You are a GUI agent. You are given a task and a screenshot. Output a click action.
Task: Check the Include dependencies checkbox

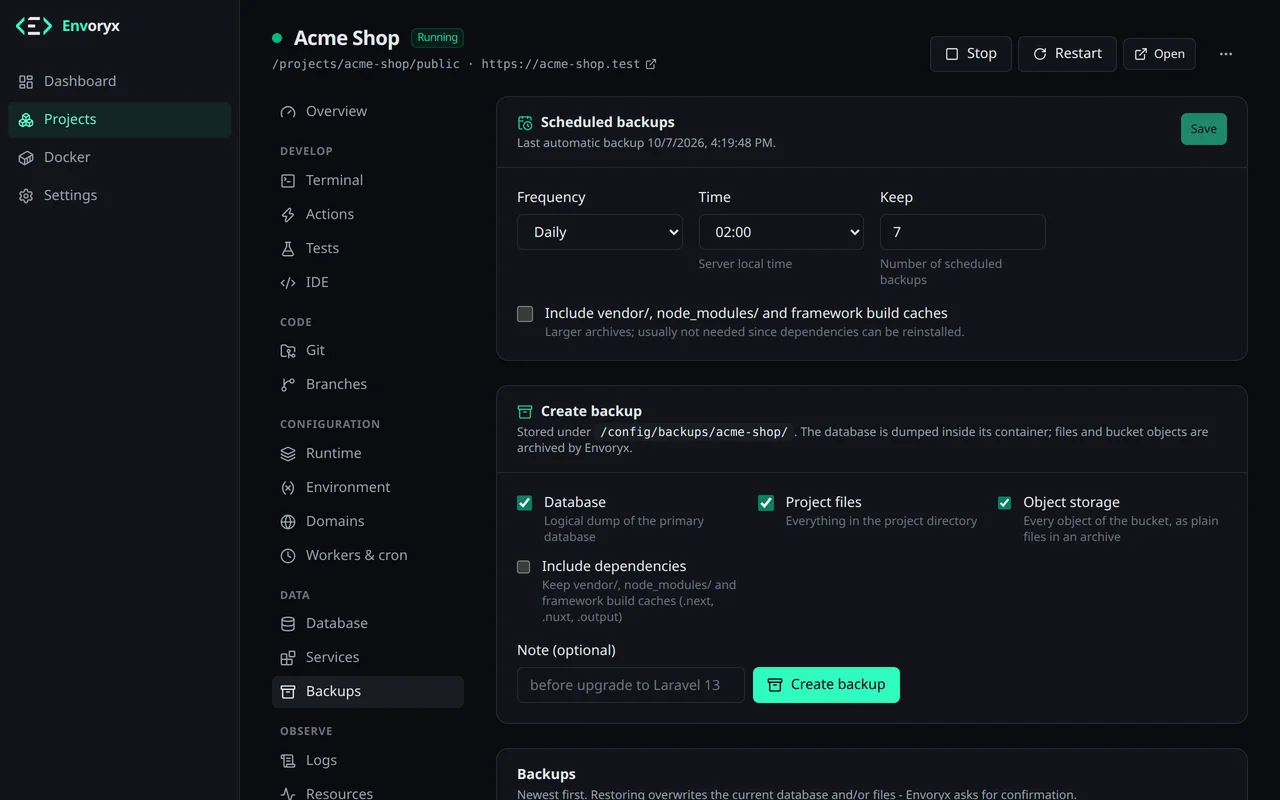coord(523,567)
